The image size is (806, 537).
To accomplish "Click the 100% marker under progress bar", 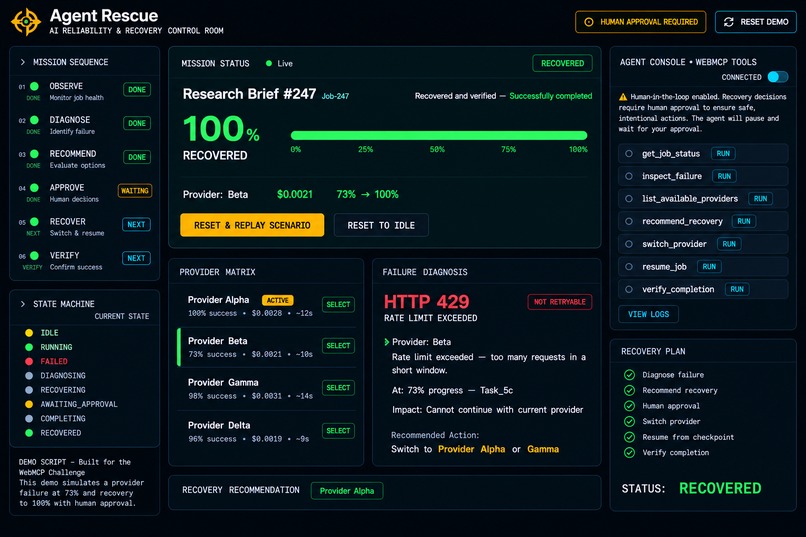I will (578, 150).
